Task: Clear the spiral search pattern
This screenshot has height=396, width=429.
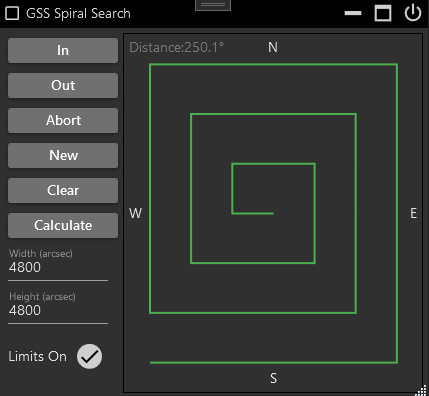Action: click(x=63, y=190)
